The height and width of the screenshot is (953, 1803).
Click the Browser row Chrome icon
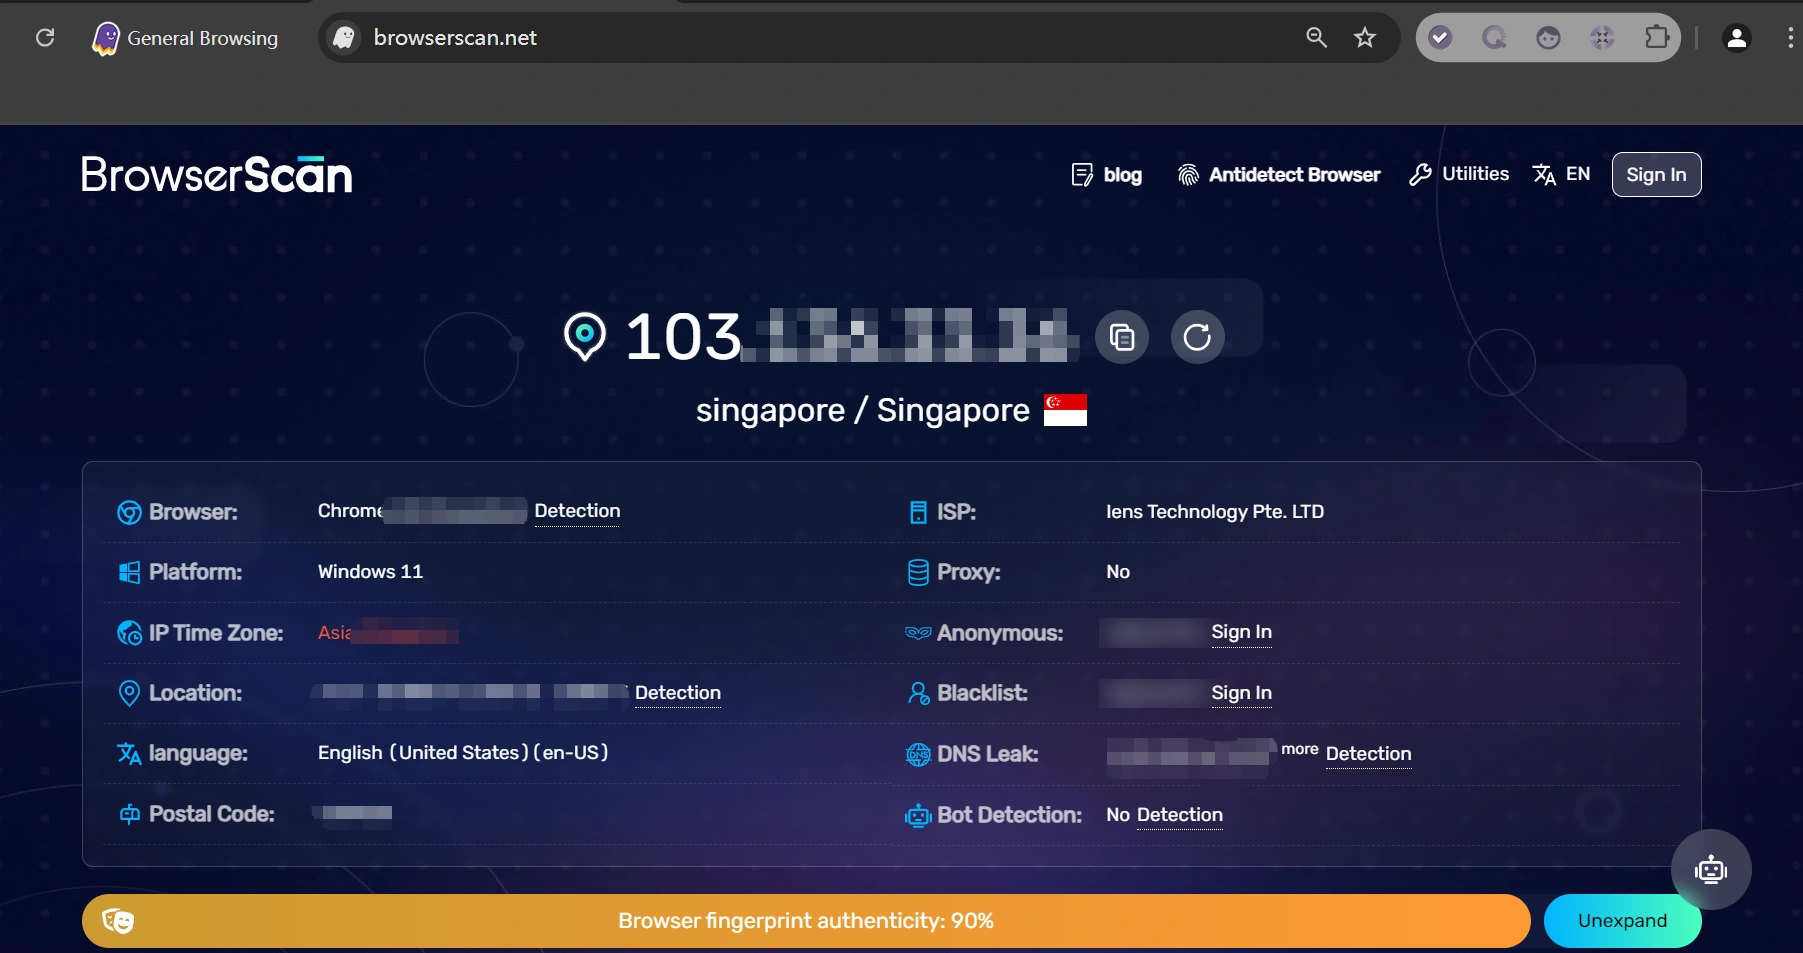129,512
